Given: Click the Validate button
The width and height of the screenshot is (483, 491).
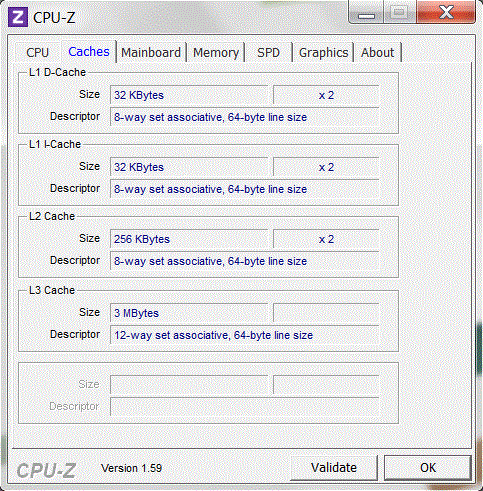Looking at the screenshot, I should [x=334, y=468].
